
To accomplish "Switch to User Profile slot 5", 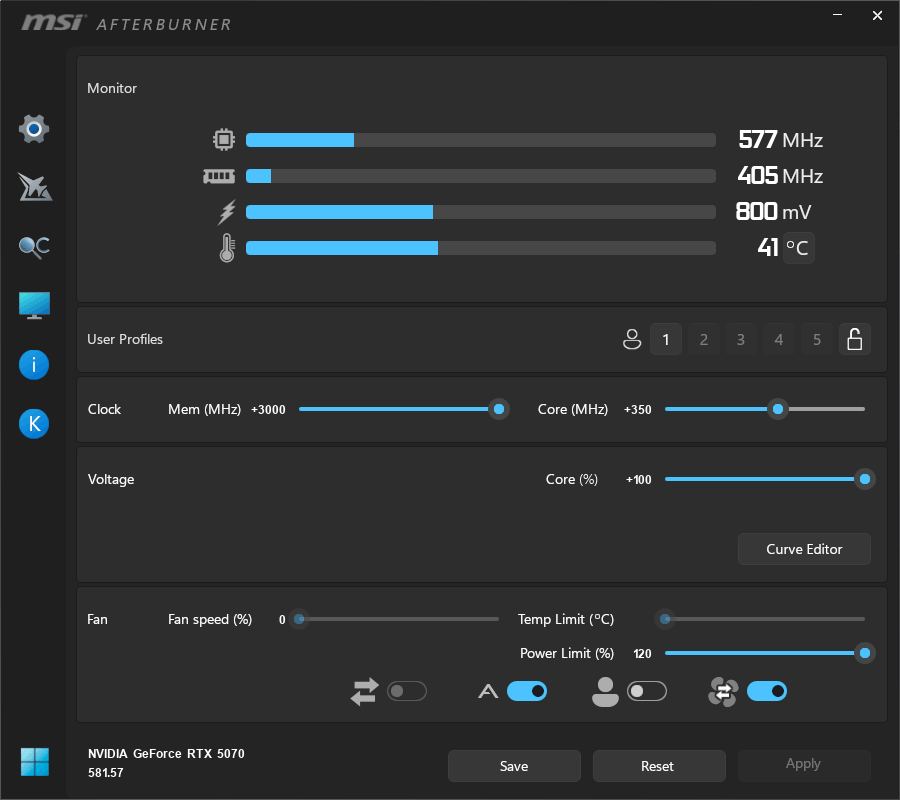I will (816, 339).
